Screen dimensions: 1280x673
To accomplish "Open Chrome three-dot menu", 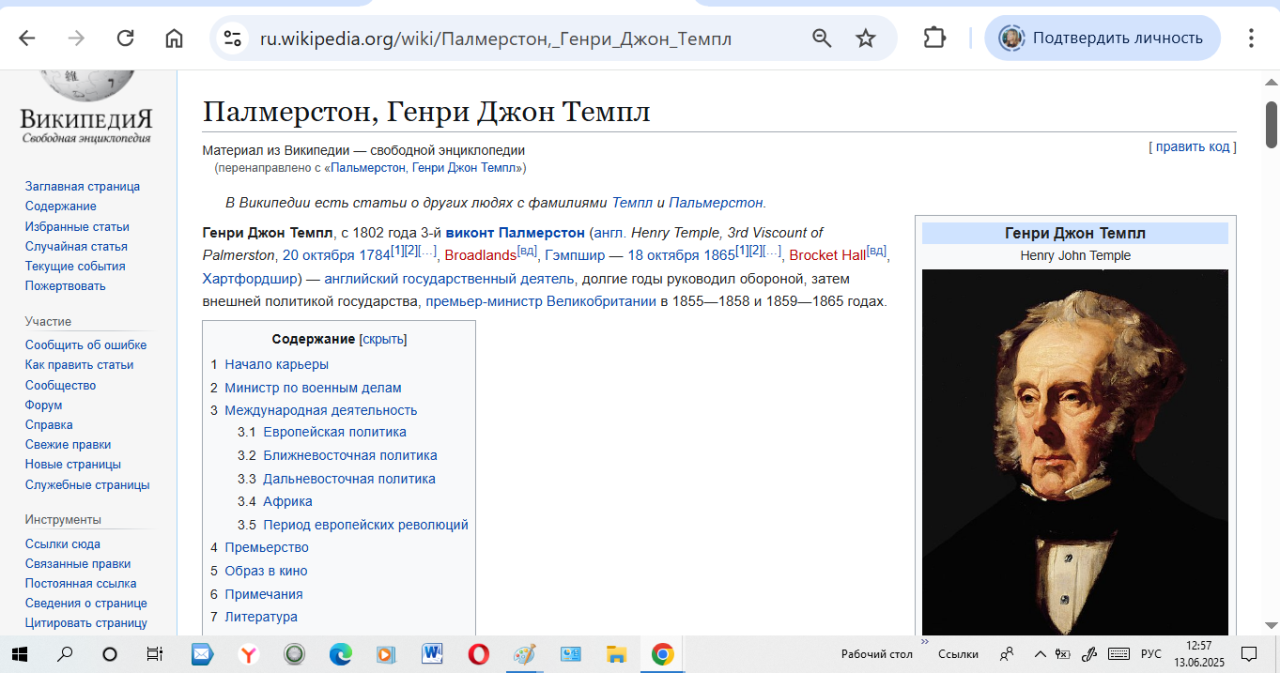I will (1251, 38).
